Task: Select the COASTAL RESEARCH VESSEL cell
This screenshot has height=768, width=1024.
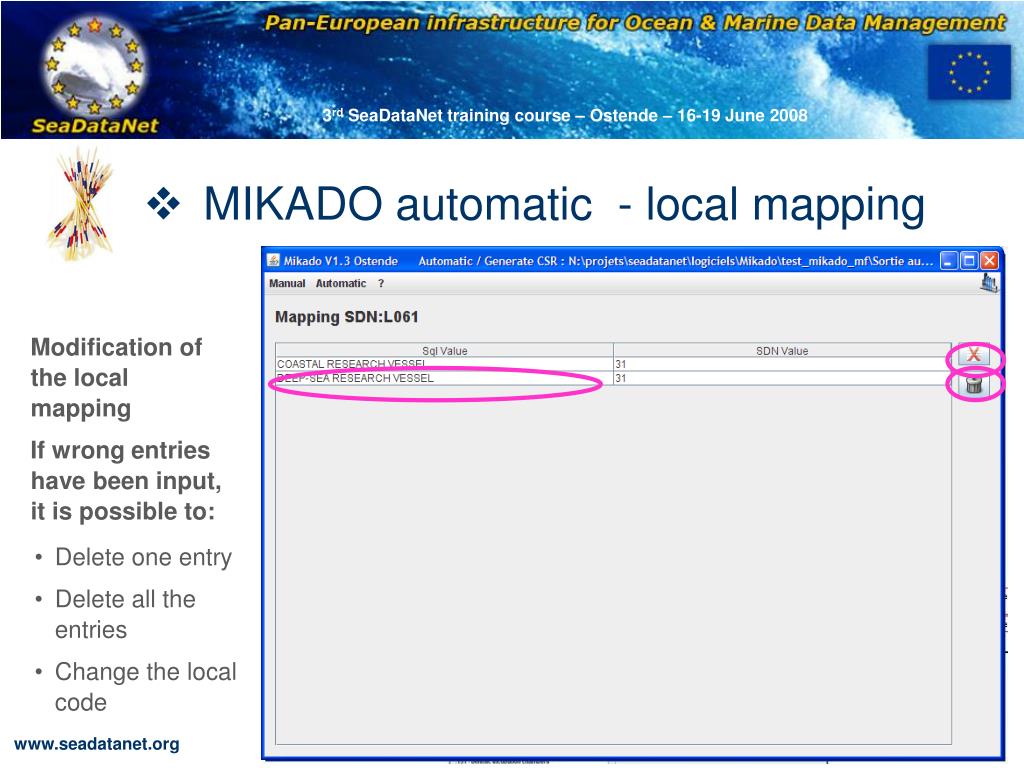Action: point(444,364)
